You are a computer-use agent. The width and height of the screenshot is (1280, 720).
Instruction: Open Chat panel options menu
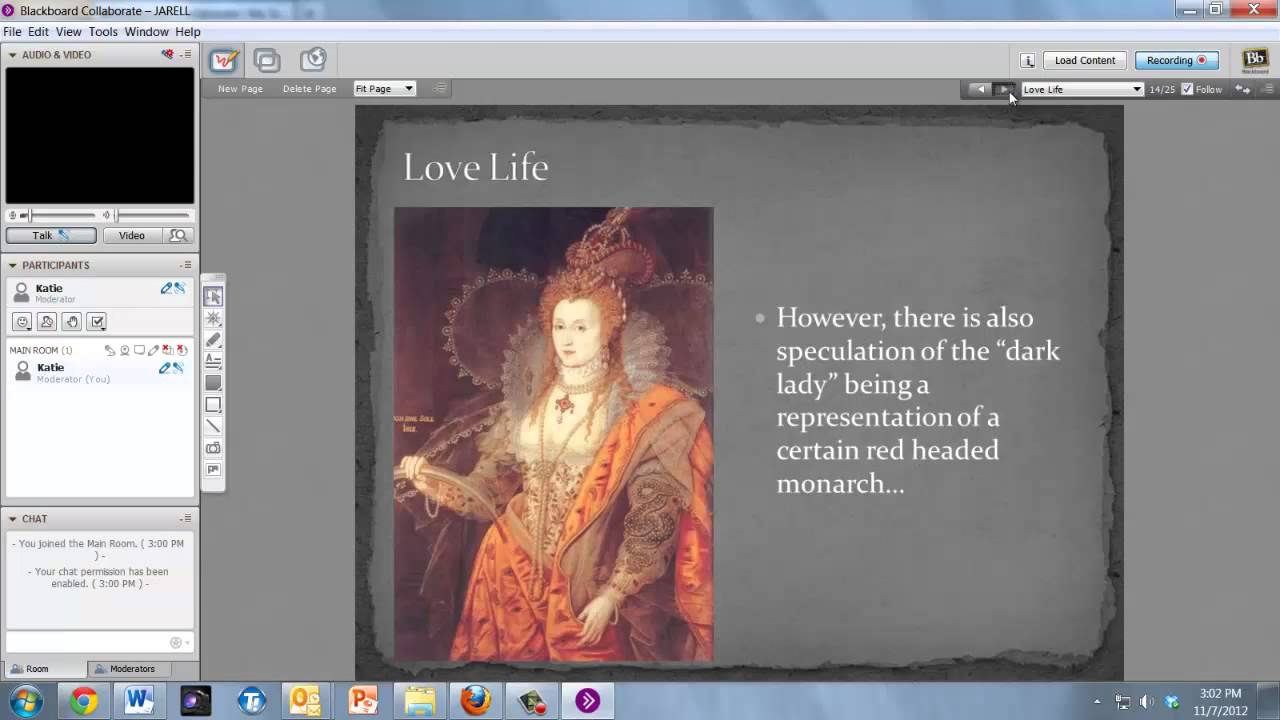186,519
